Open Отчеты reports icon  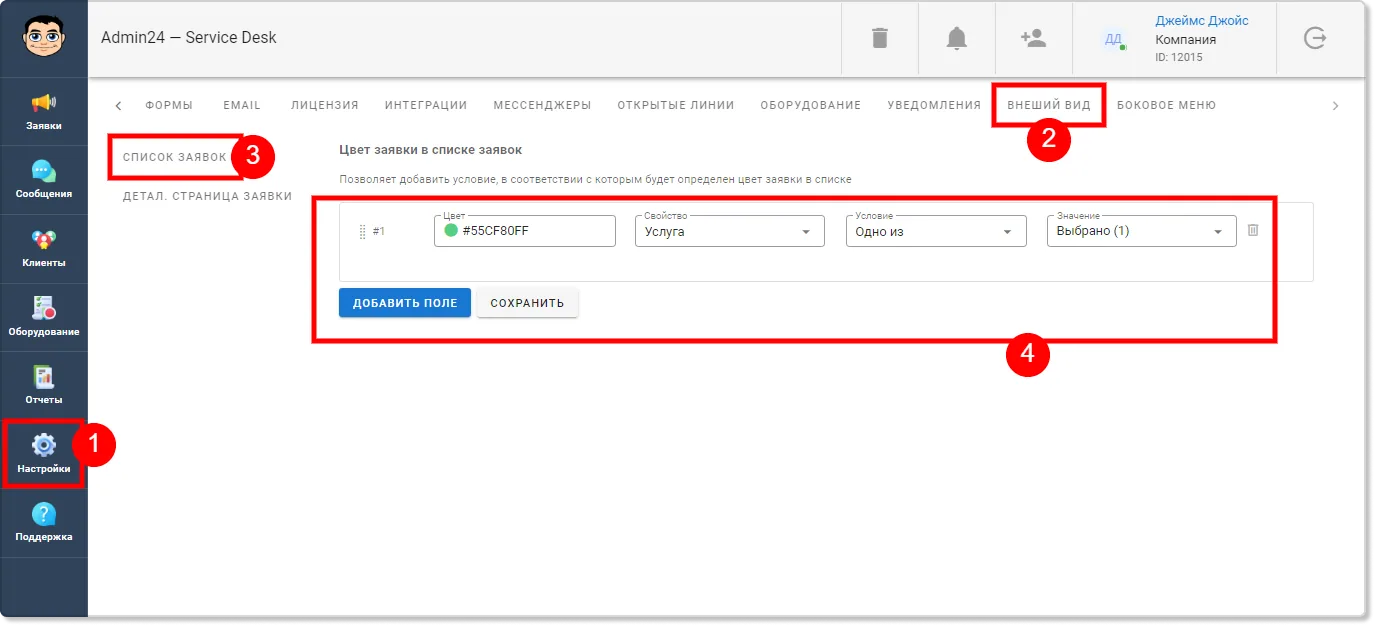(44, 386)
